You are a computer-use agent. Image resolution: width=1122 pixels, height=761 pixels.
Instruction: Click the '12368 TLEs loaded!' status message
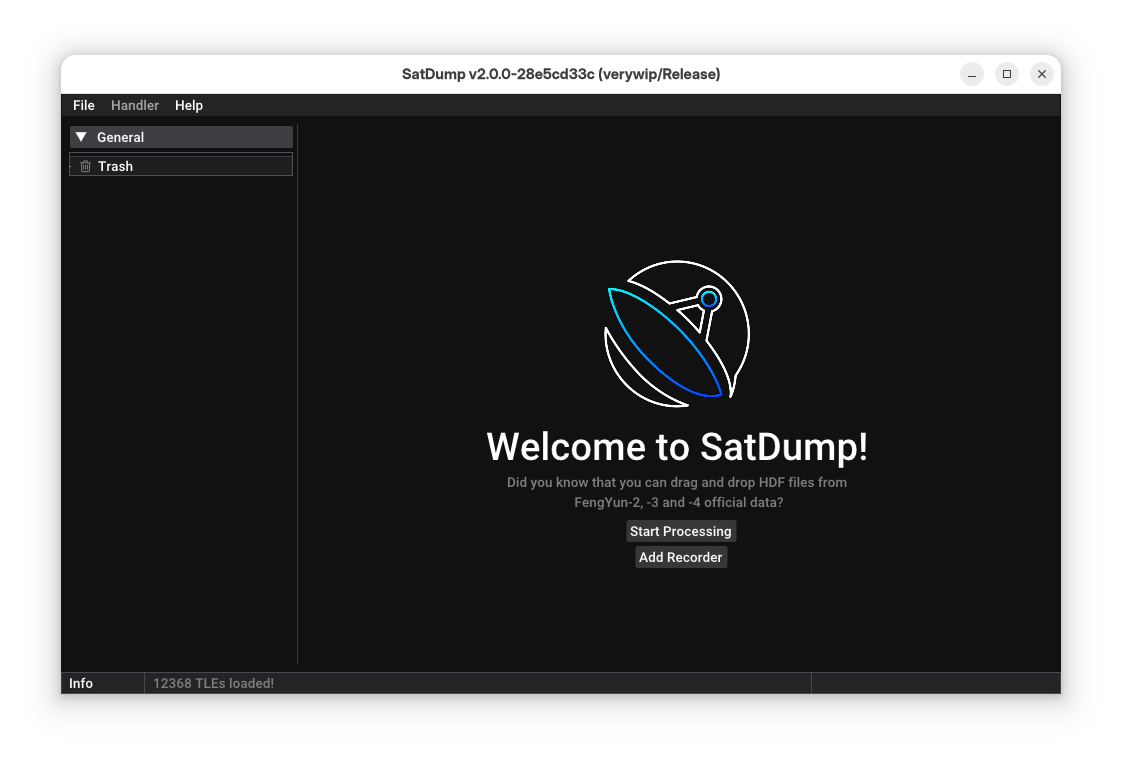point(214,683)
